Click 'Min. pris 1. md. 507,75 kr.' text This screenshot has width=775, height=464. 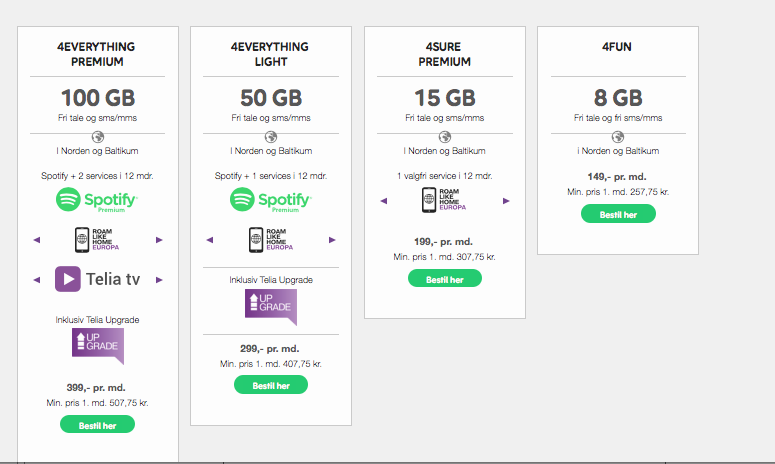point(97,403)
